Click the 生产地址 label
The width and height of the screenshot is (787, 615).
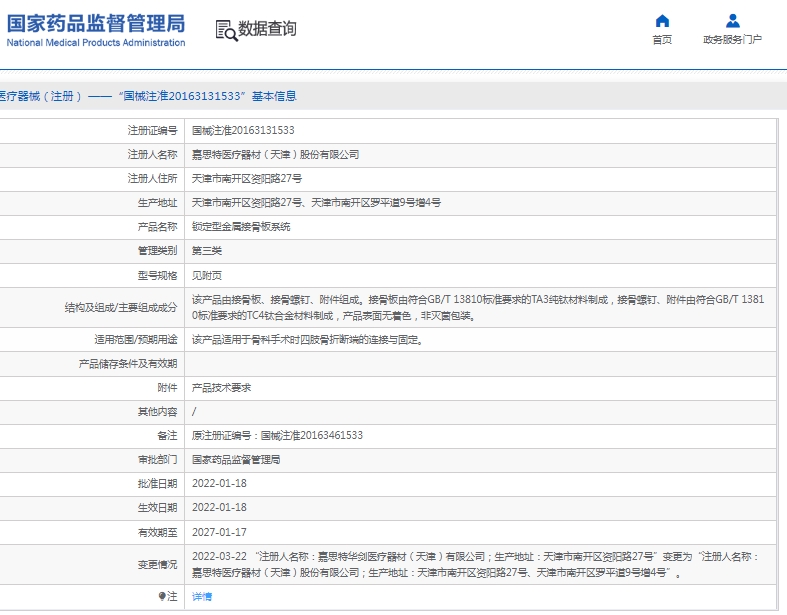[x=157, y=203]
